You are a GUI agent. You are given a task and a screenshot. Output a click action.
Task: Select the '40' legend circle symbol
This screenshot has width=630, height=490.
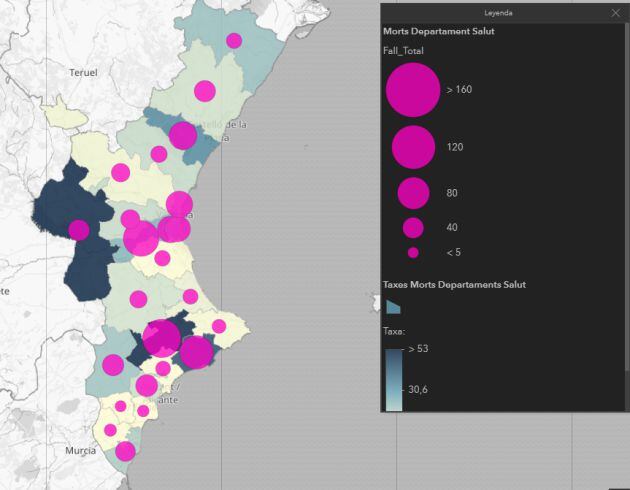(x=413, y=227)
